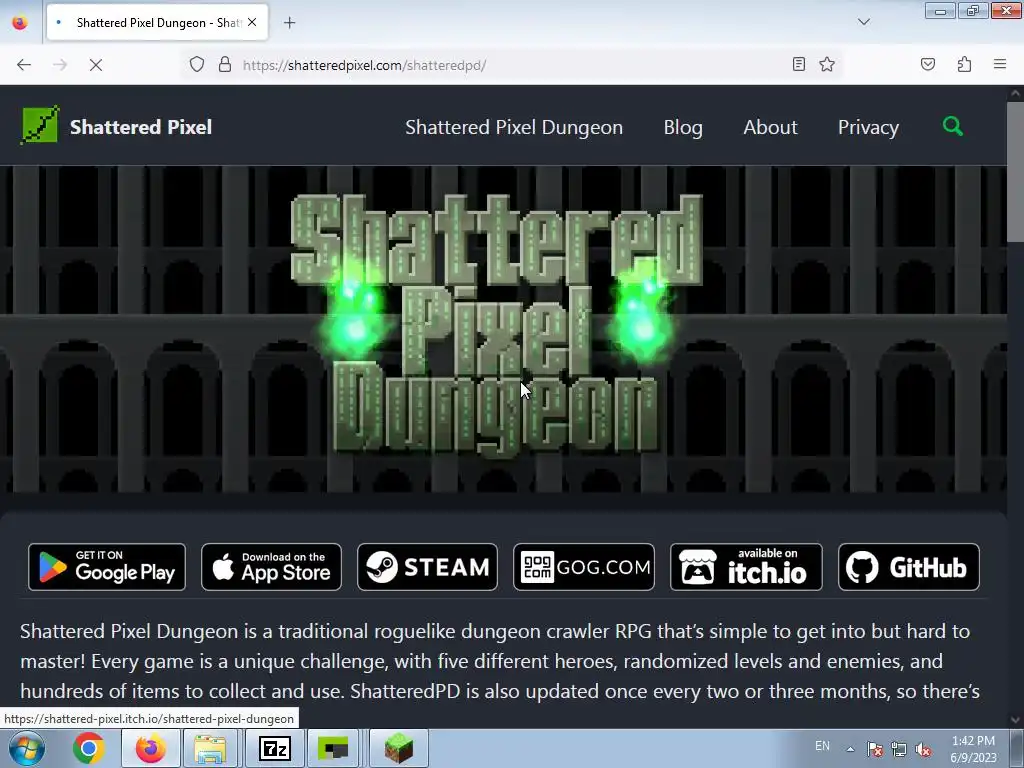The image size is (1024, 768).
Task: Click the GOG.COM store badge
Action: coord(584,567)
